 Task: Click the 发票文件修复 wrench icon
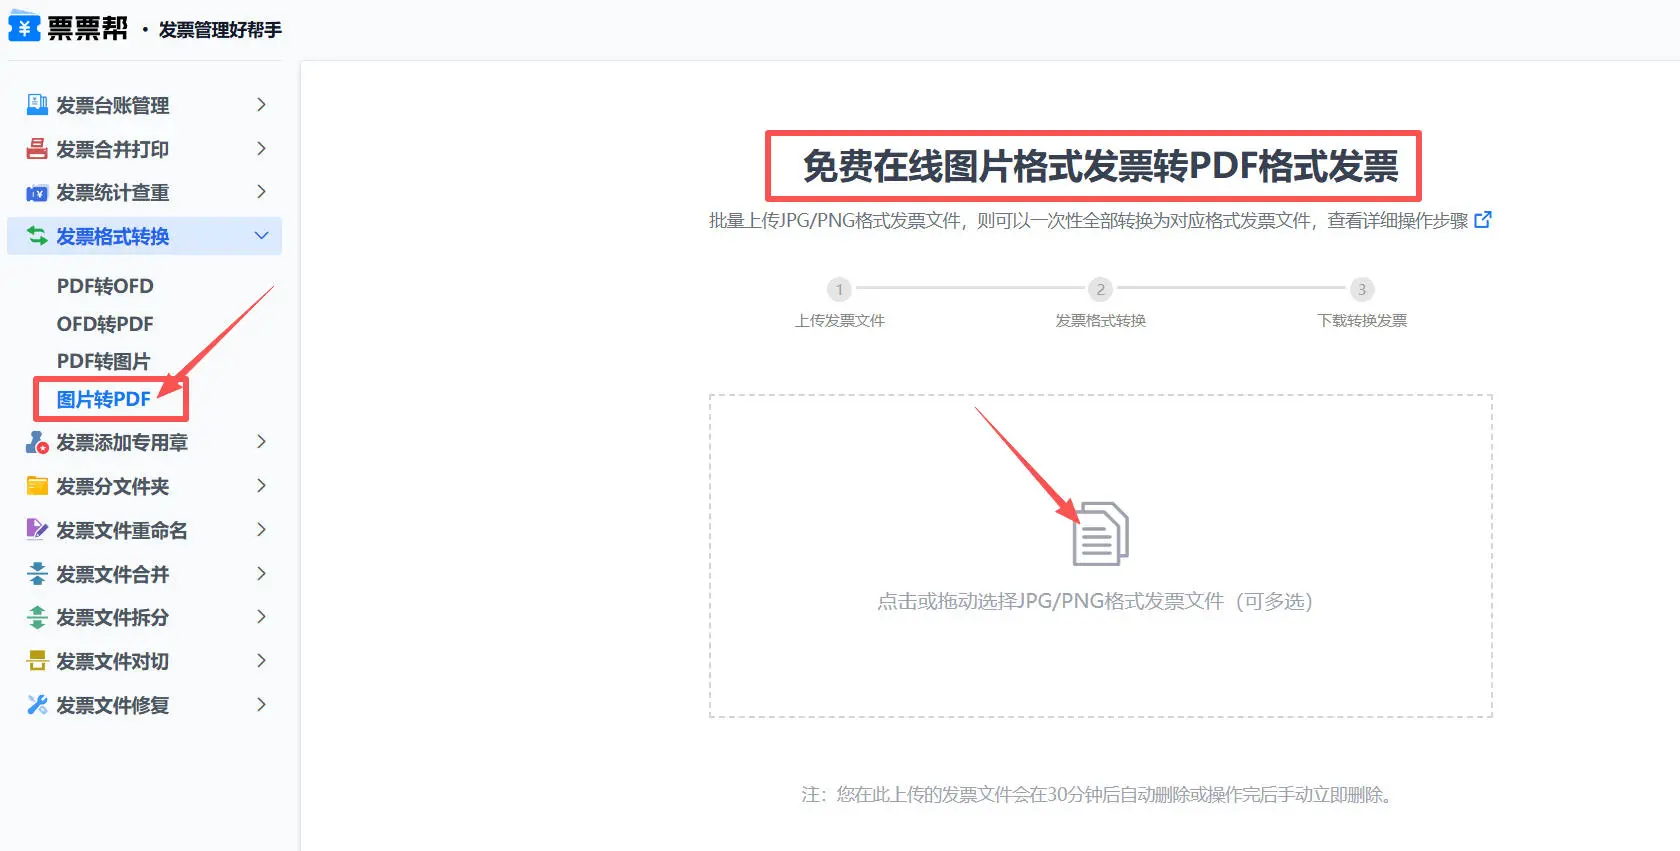pyautogui.click(x=37, y=705)
